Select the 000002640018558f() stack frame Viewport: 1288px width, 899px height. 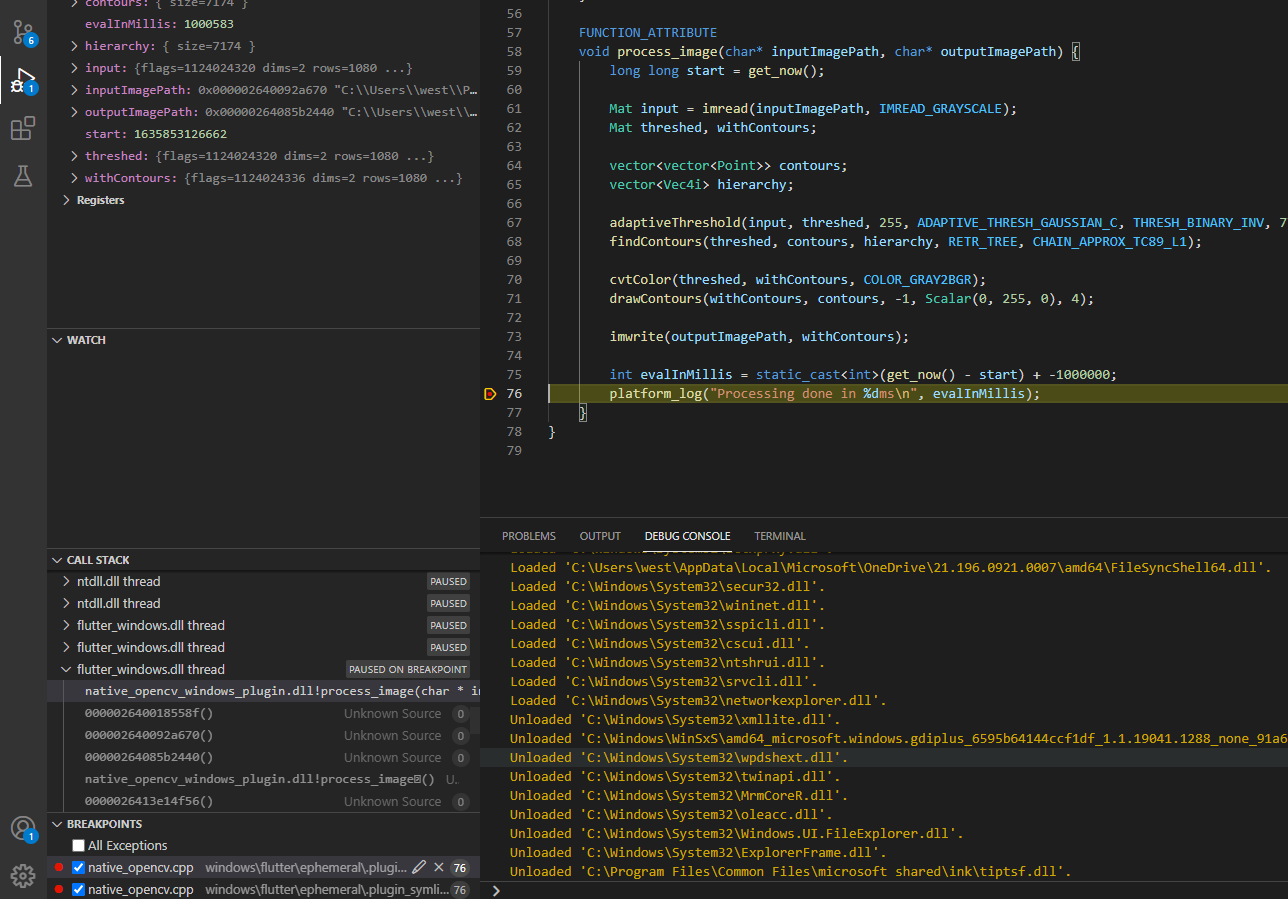149,714
